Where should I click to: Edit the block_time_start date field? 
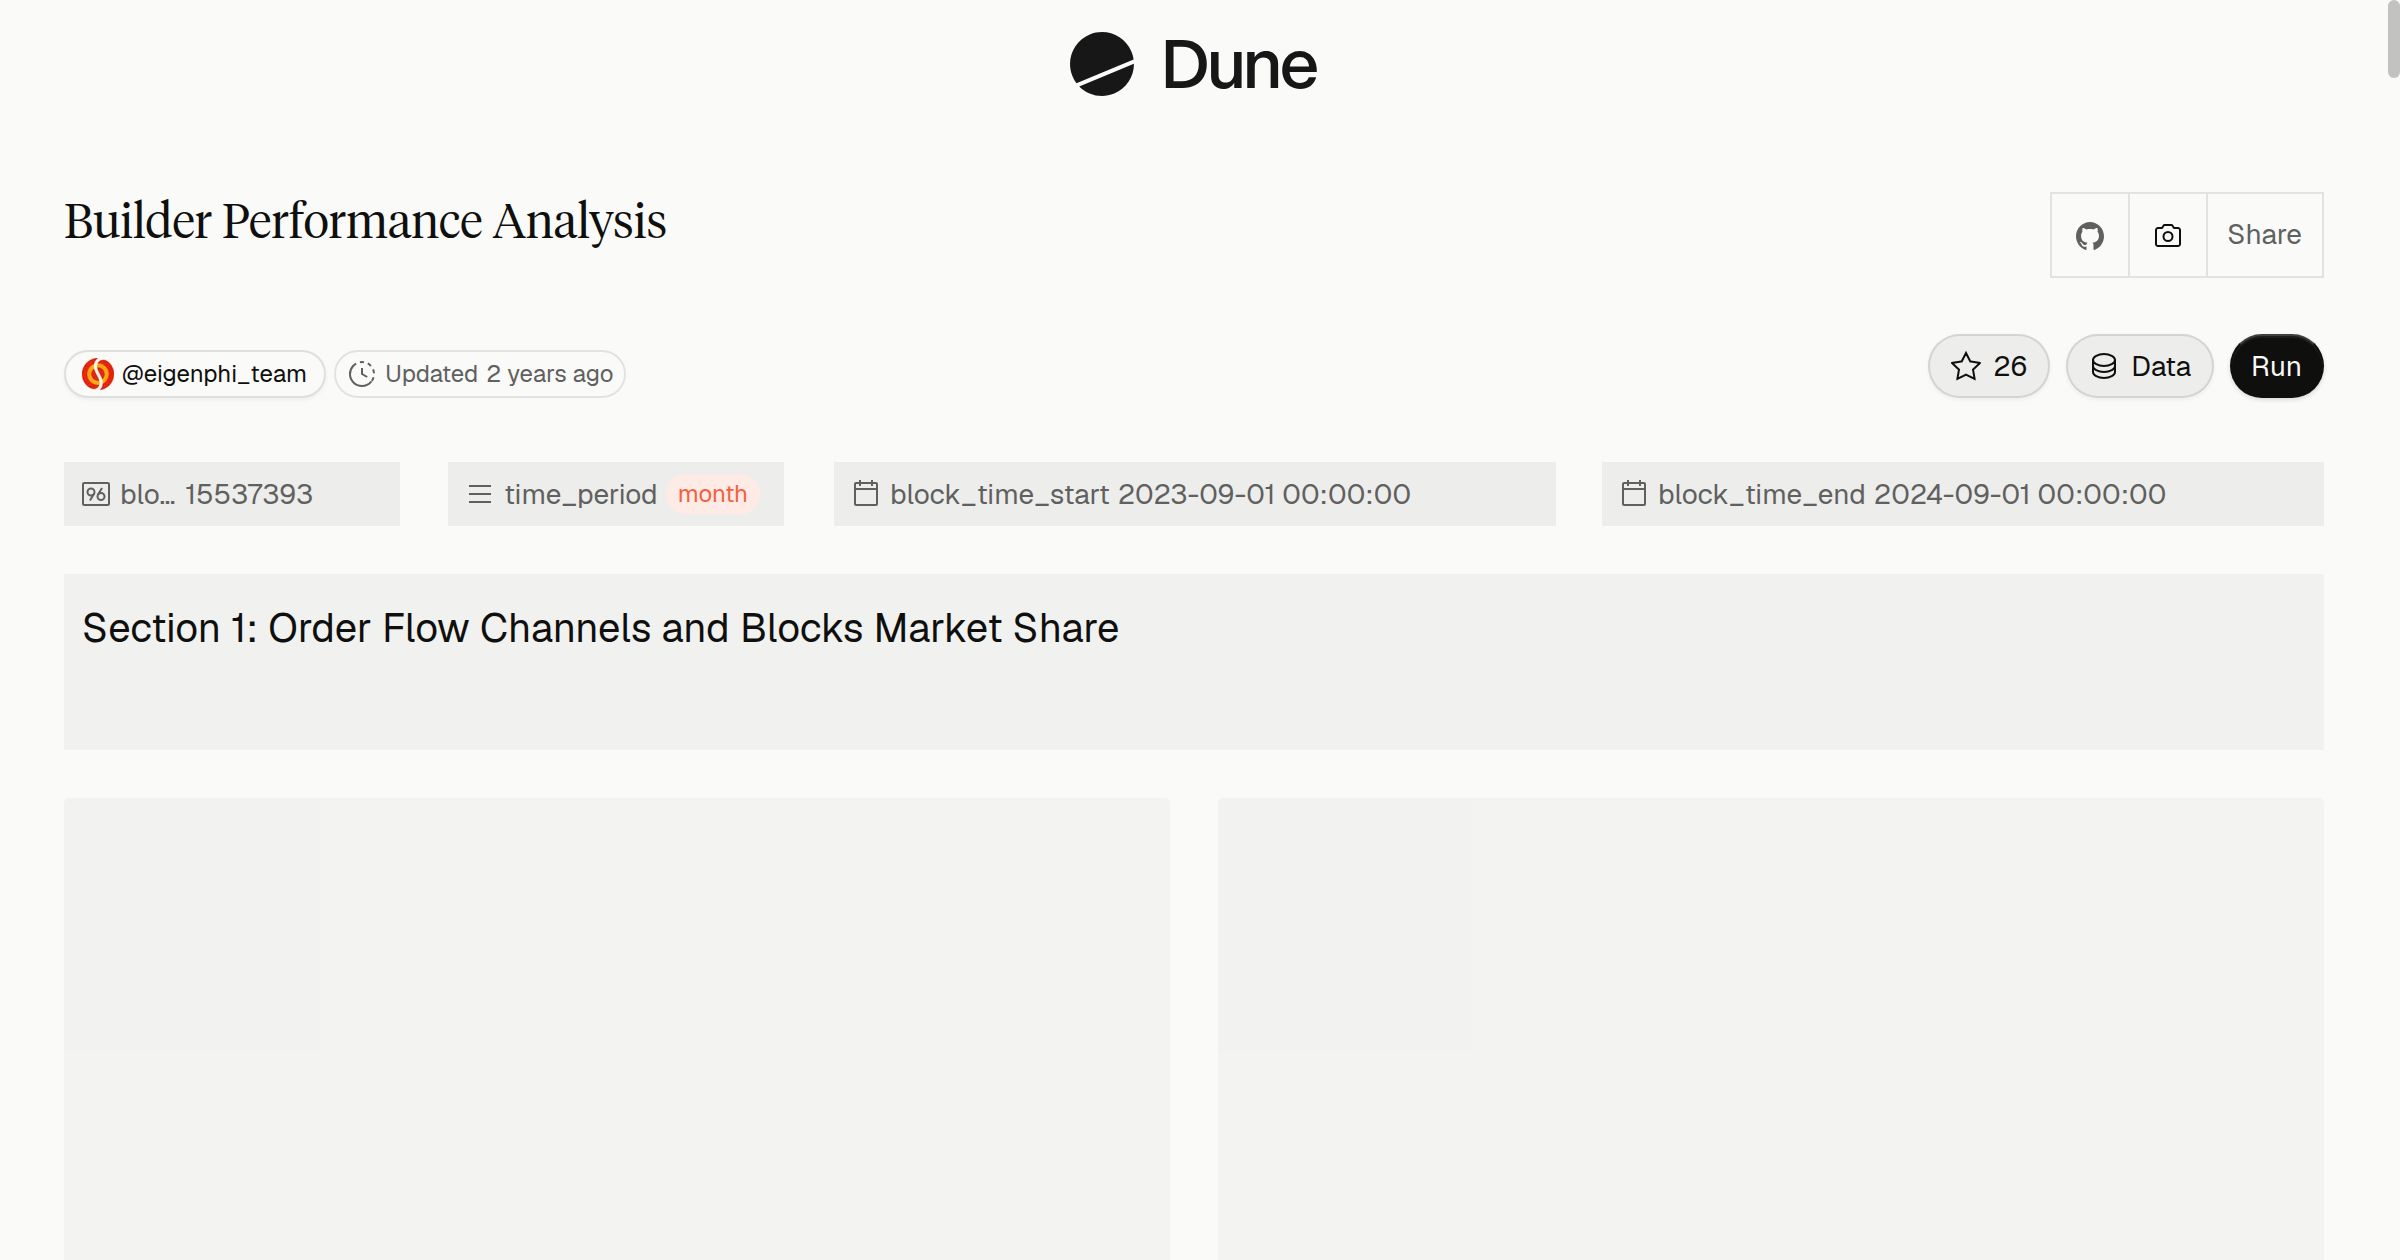click(x=1195, y=494)
